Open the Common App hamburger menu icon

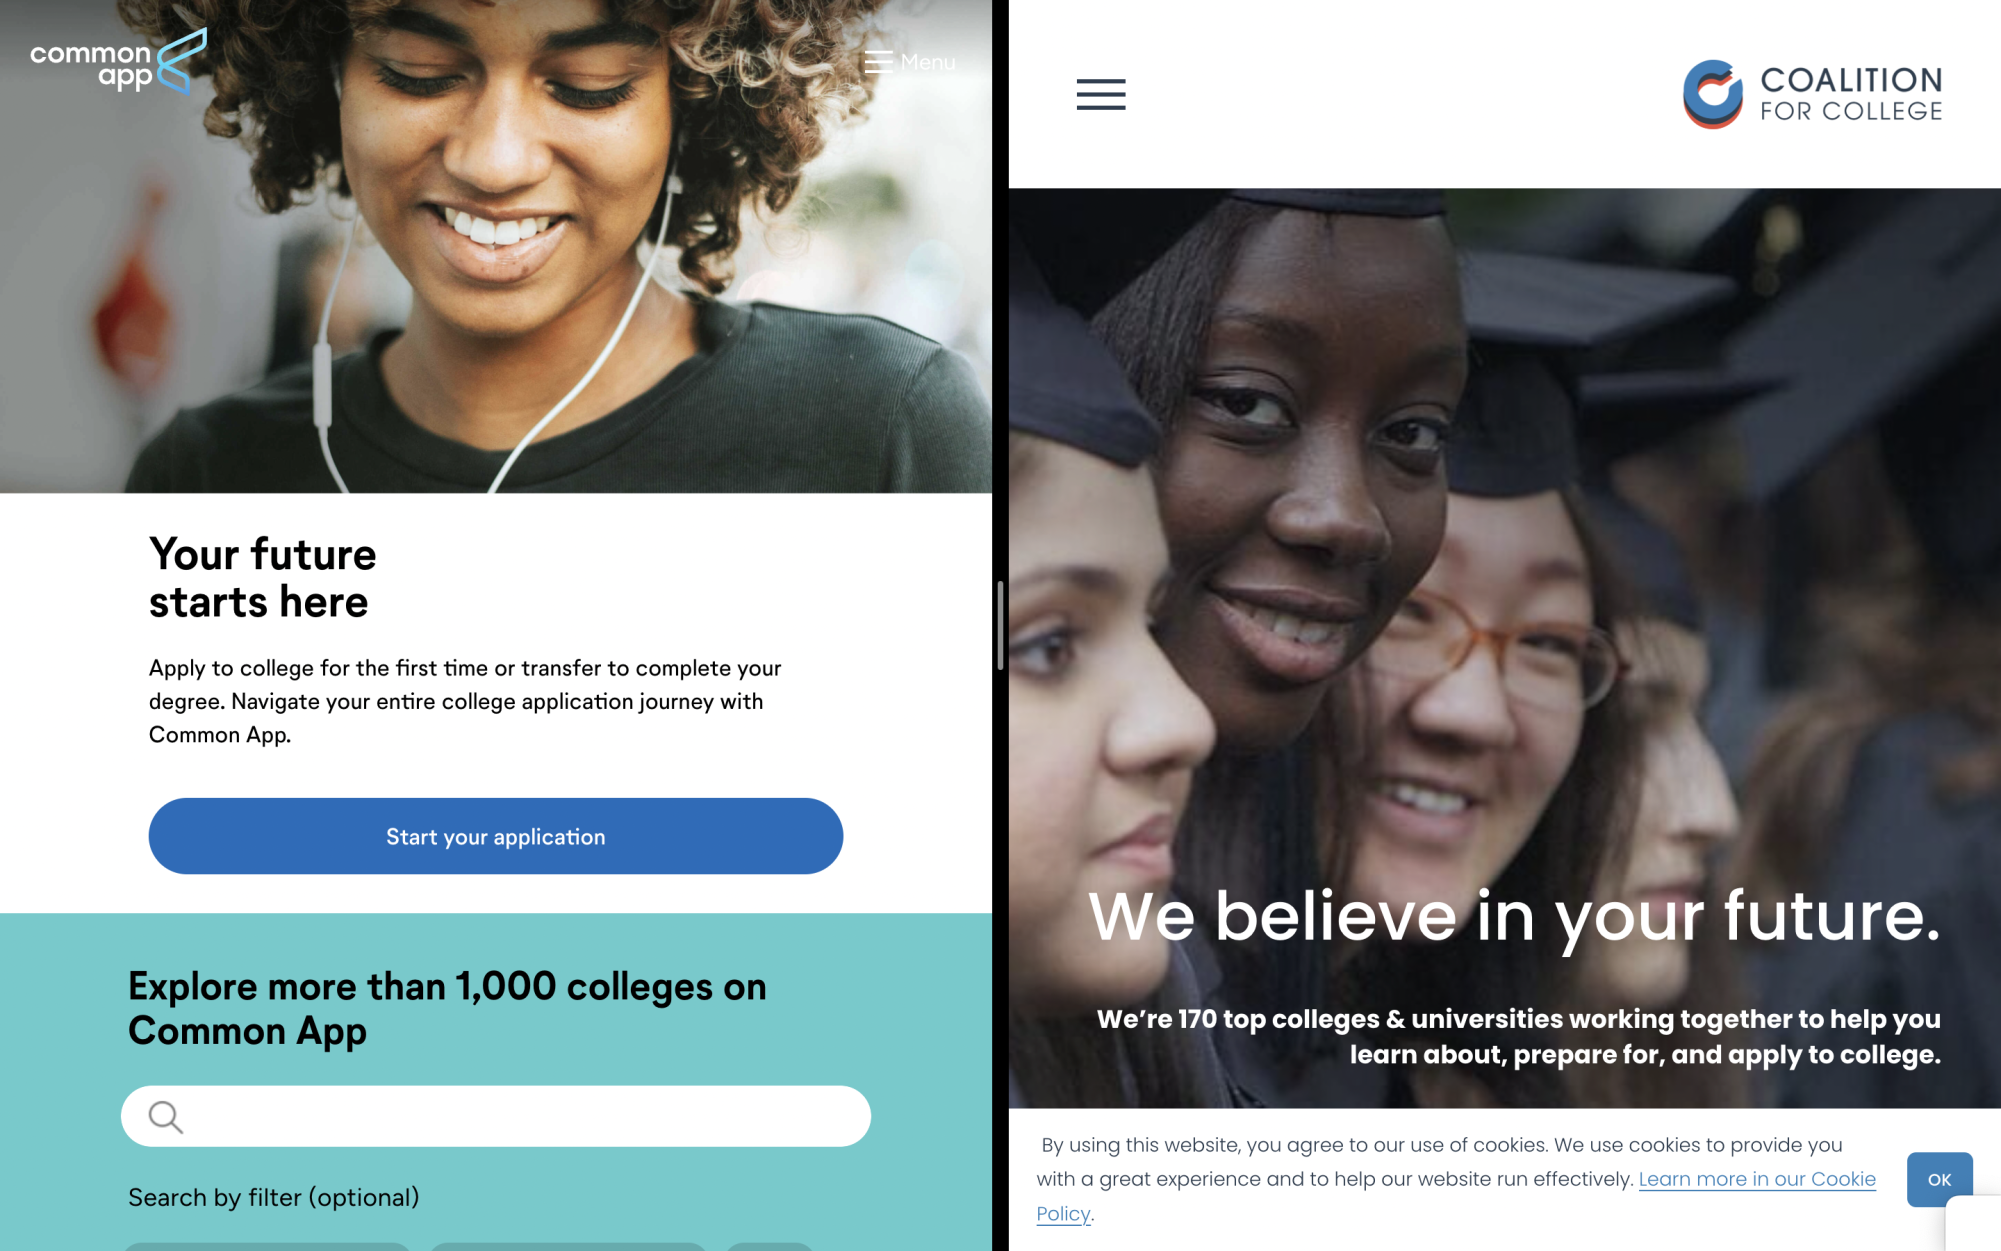[878, 62]
